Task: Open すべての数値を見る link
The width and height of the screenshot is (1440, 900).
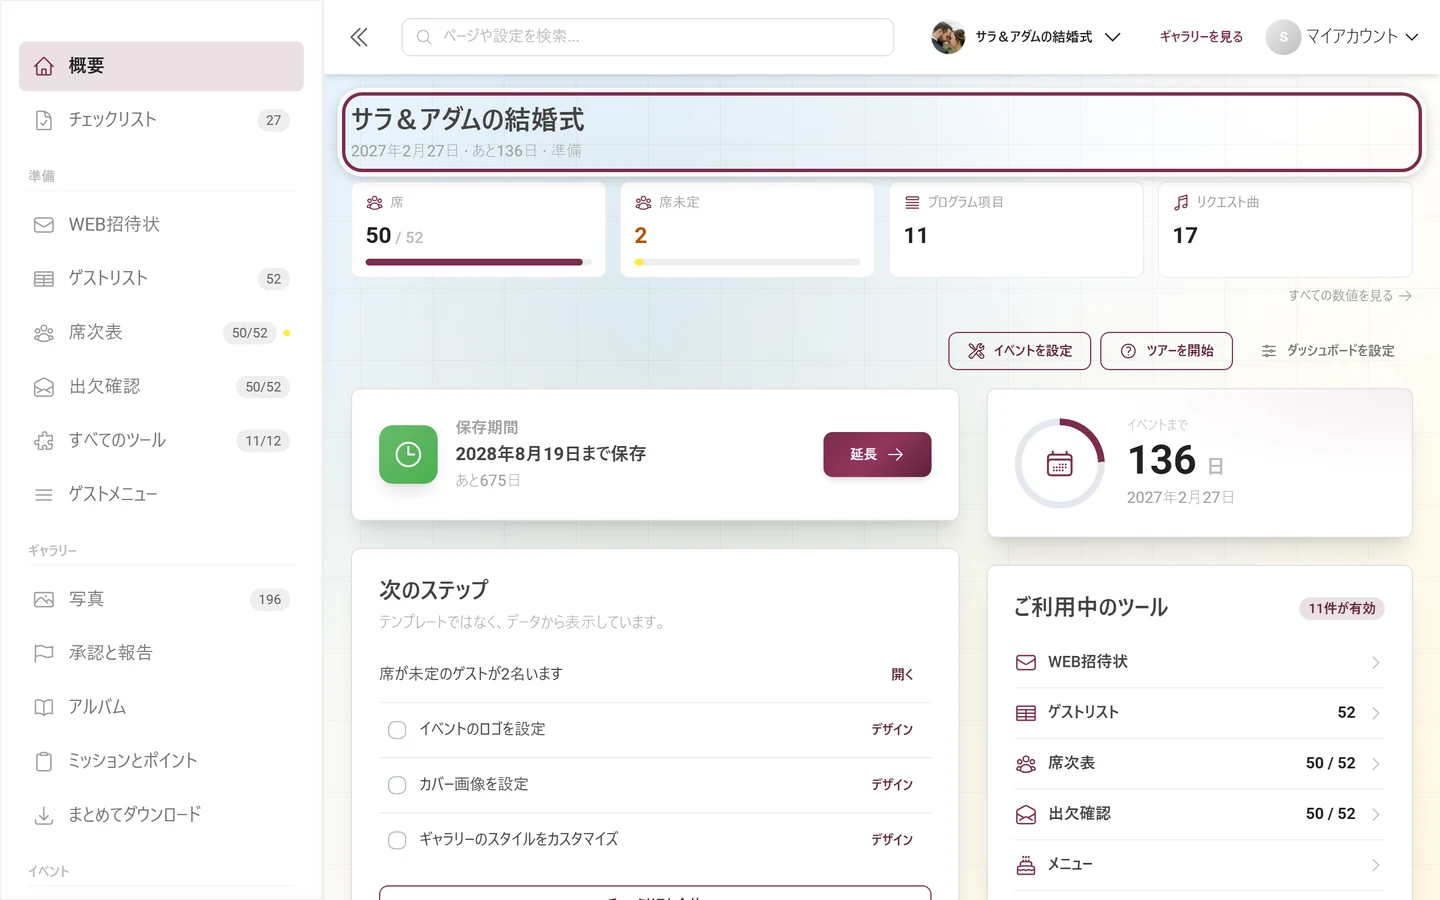Action: click(x=1350, y=296)
